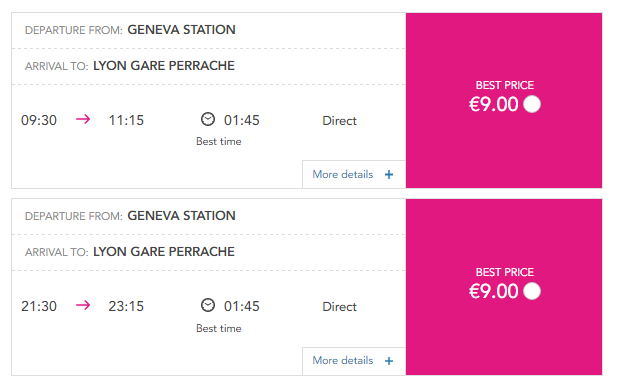Click the €9.00 price on the first journey
The width and height of the screenshot is (633, 388).
[x=493, y=104]
